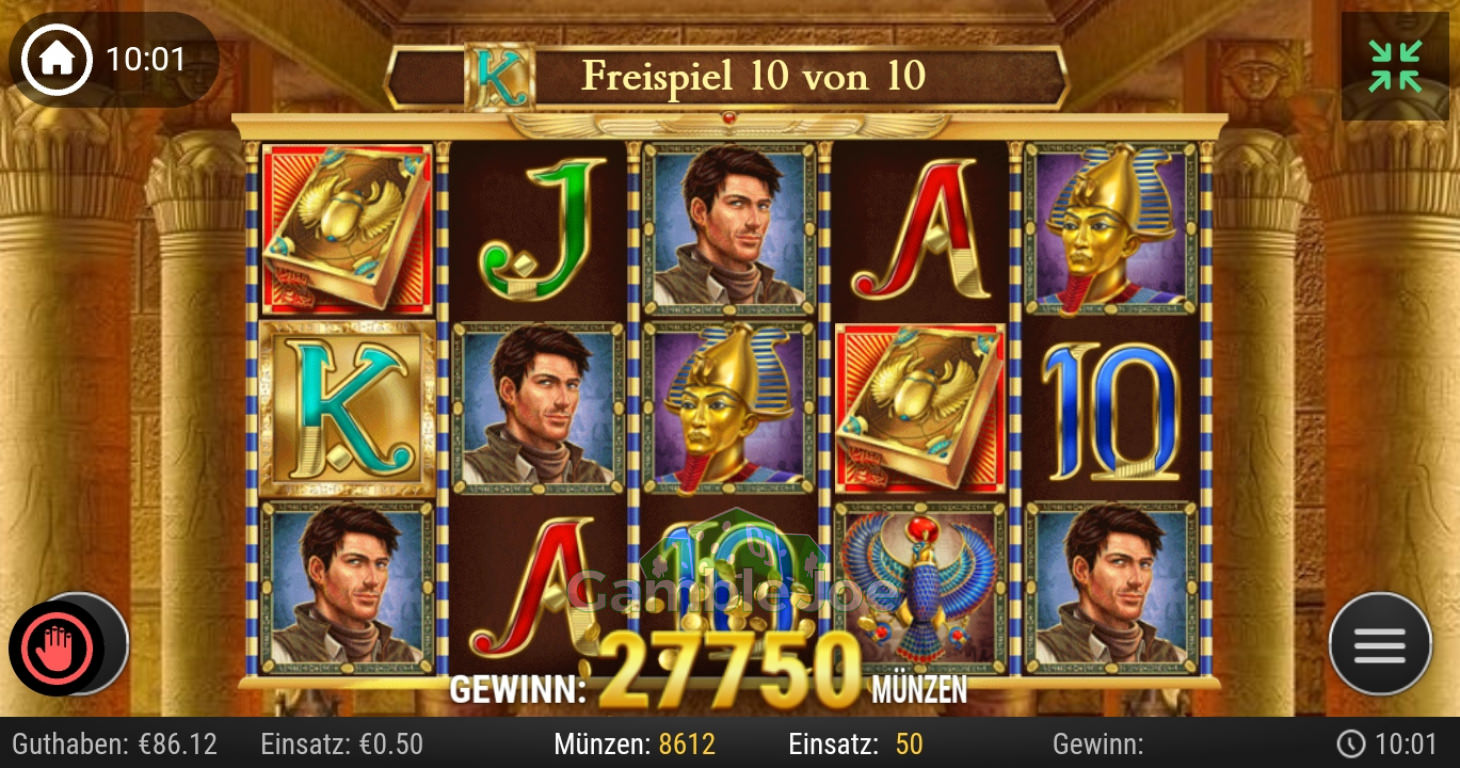This screenshot has height=768, width=1460.
Task: Tap the home icon button
Action: coord(56,59)
